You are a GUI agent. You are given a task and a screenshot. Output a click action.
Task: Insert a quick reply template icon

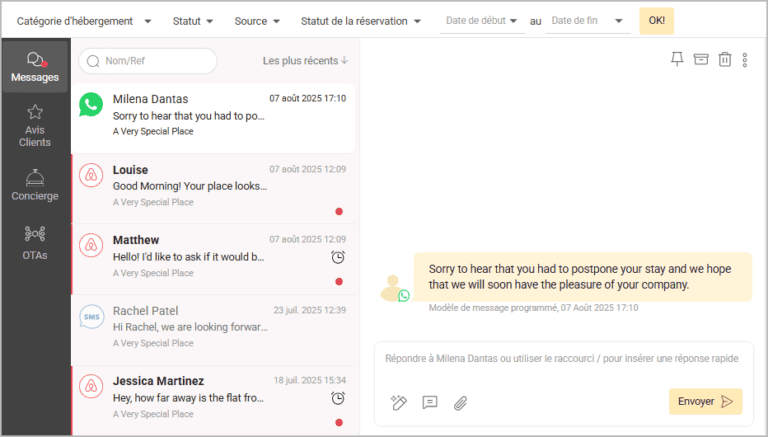[x=430, y=402]
